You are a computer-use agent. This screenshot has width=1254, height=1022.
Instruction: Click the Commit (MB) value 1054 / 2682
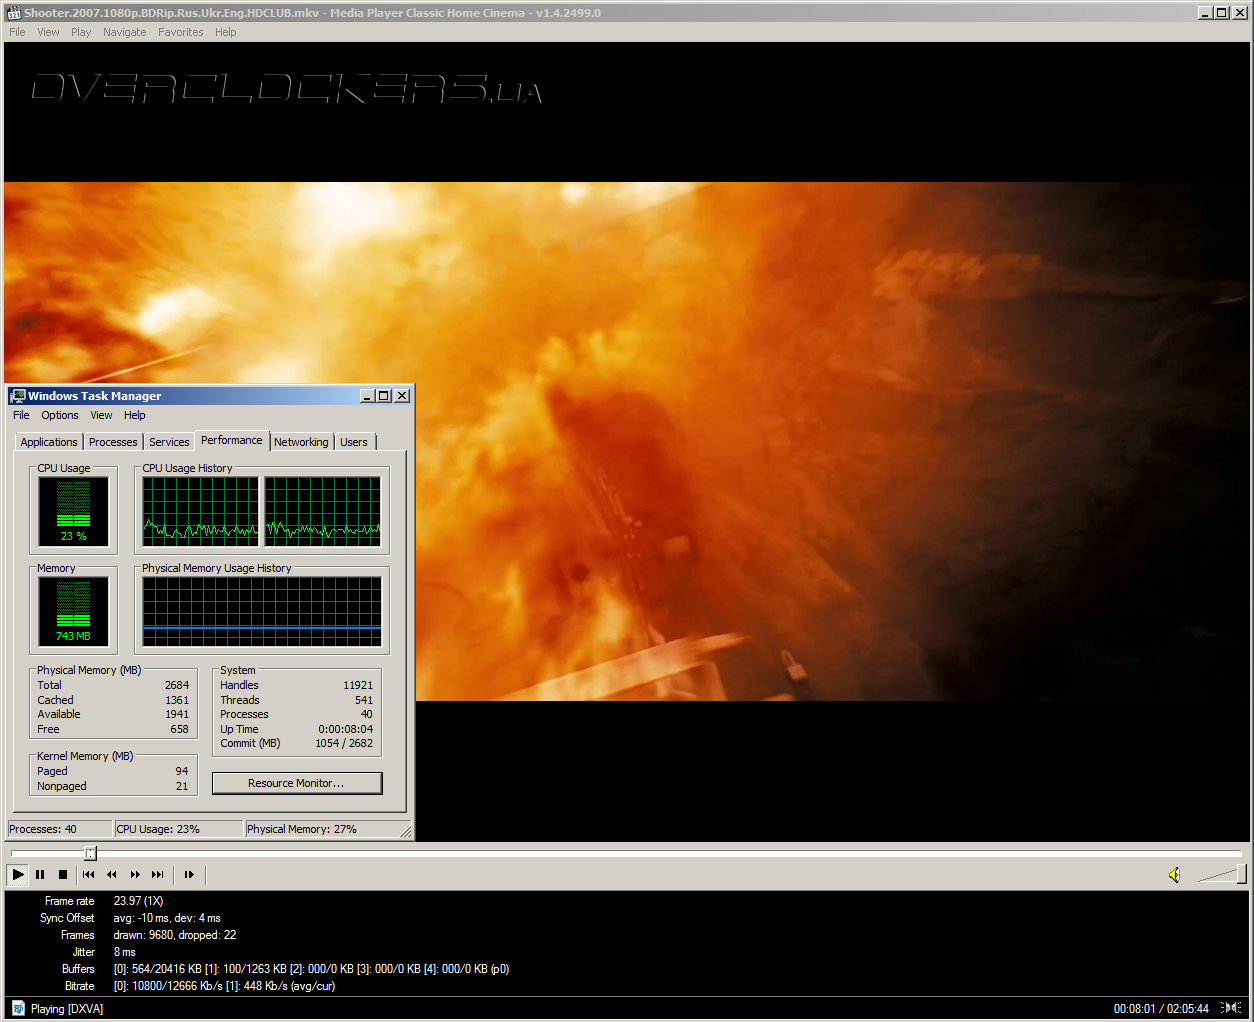point(344,743)
